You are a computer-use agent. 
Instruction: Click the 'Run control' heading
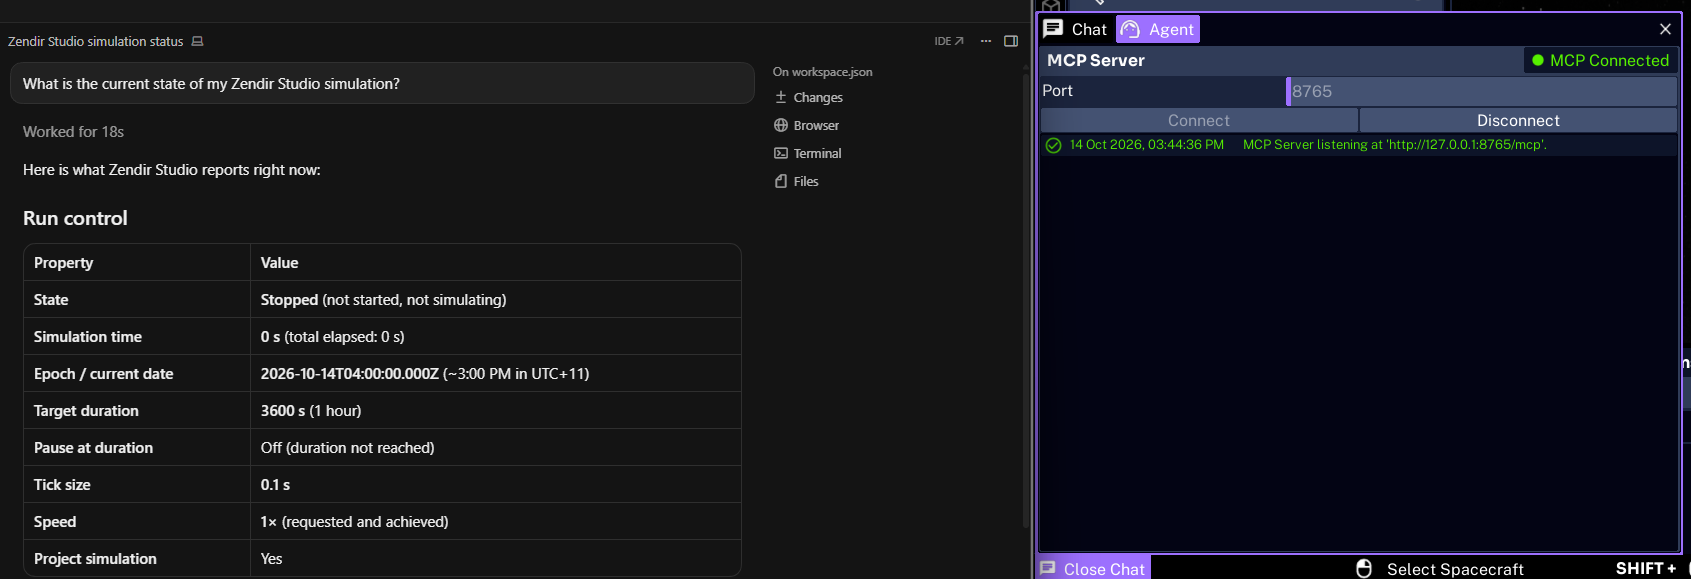[x=75, y=218]
